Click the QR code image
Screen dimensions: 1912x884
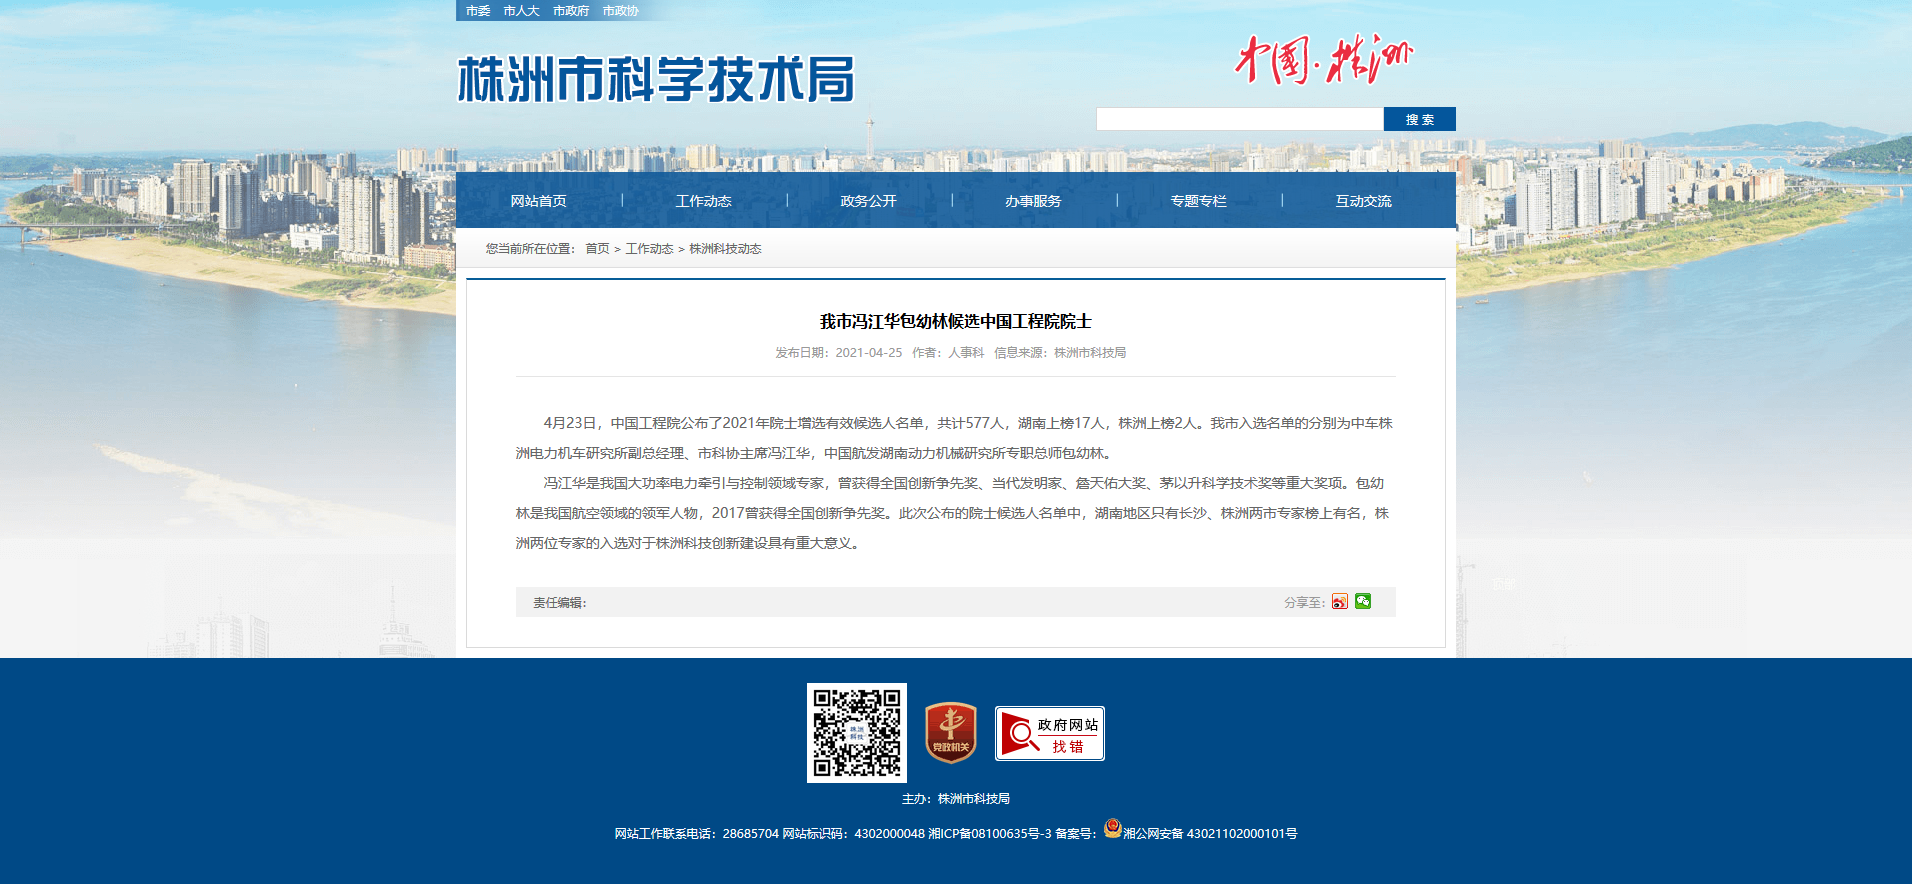pyautogui.click(x=857, y=733)
